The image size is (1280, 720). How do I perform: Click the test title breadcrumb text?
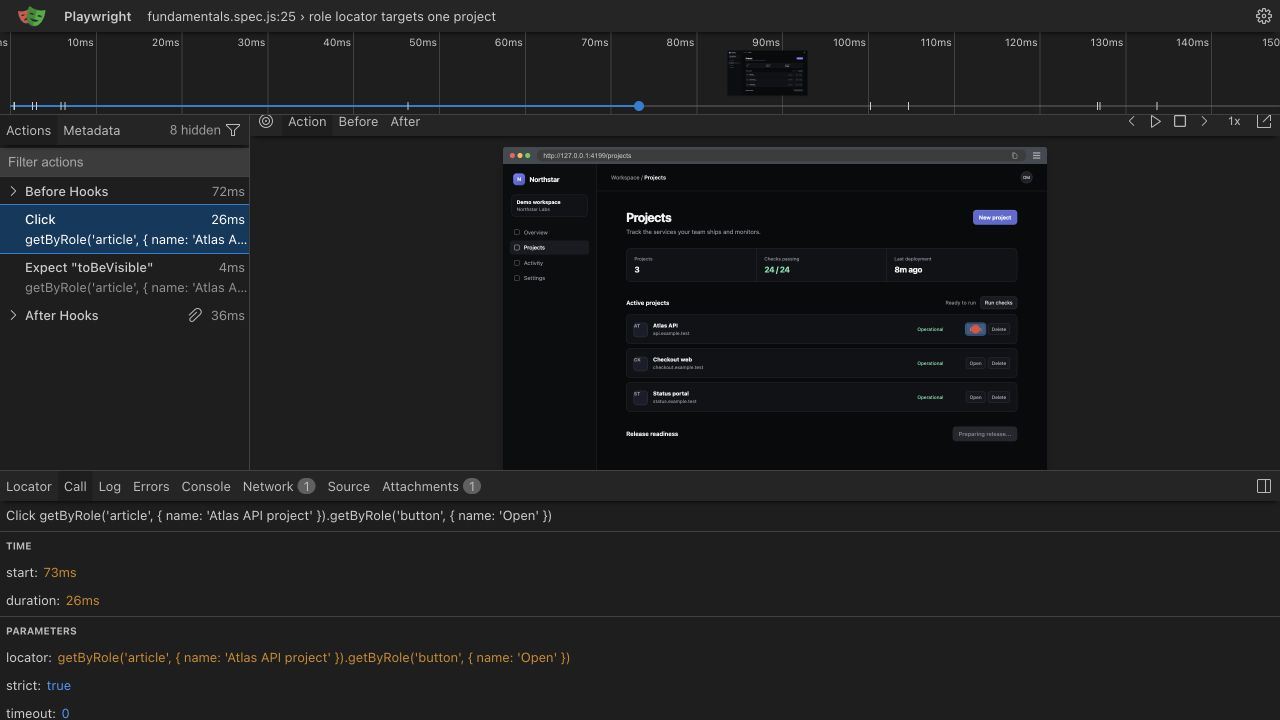(321, 16)
